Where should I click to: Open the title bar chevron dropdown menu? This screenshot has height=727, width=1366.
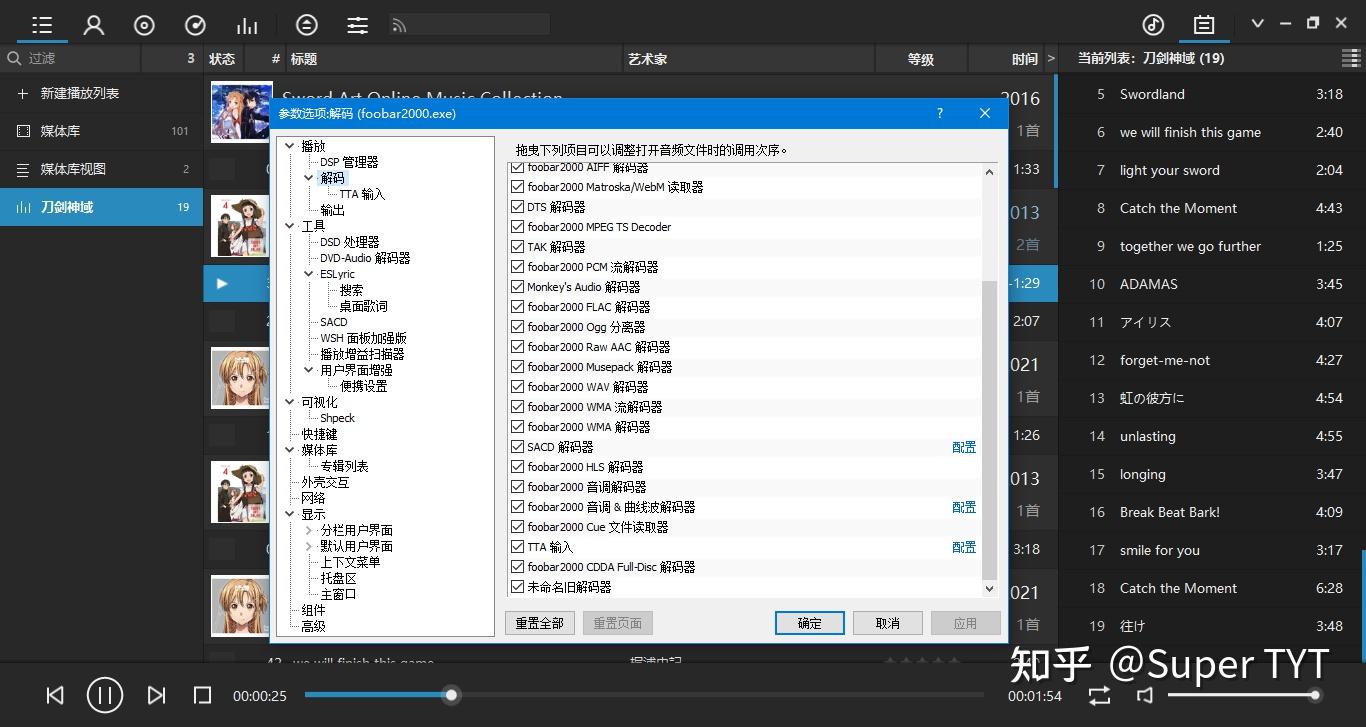1257,22
